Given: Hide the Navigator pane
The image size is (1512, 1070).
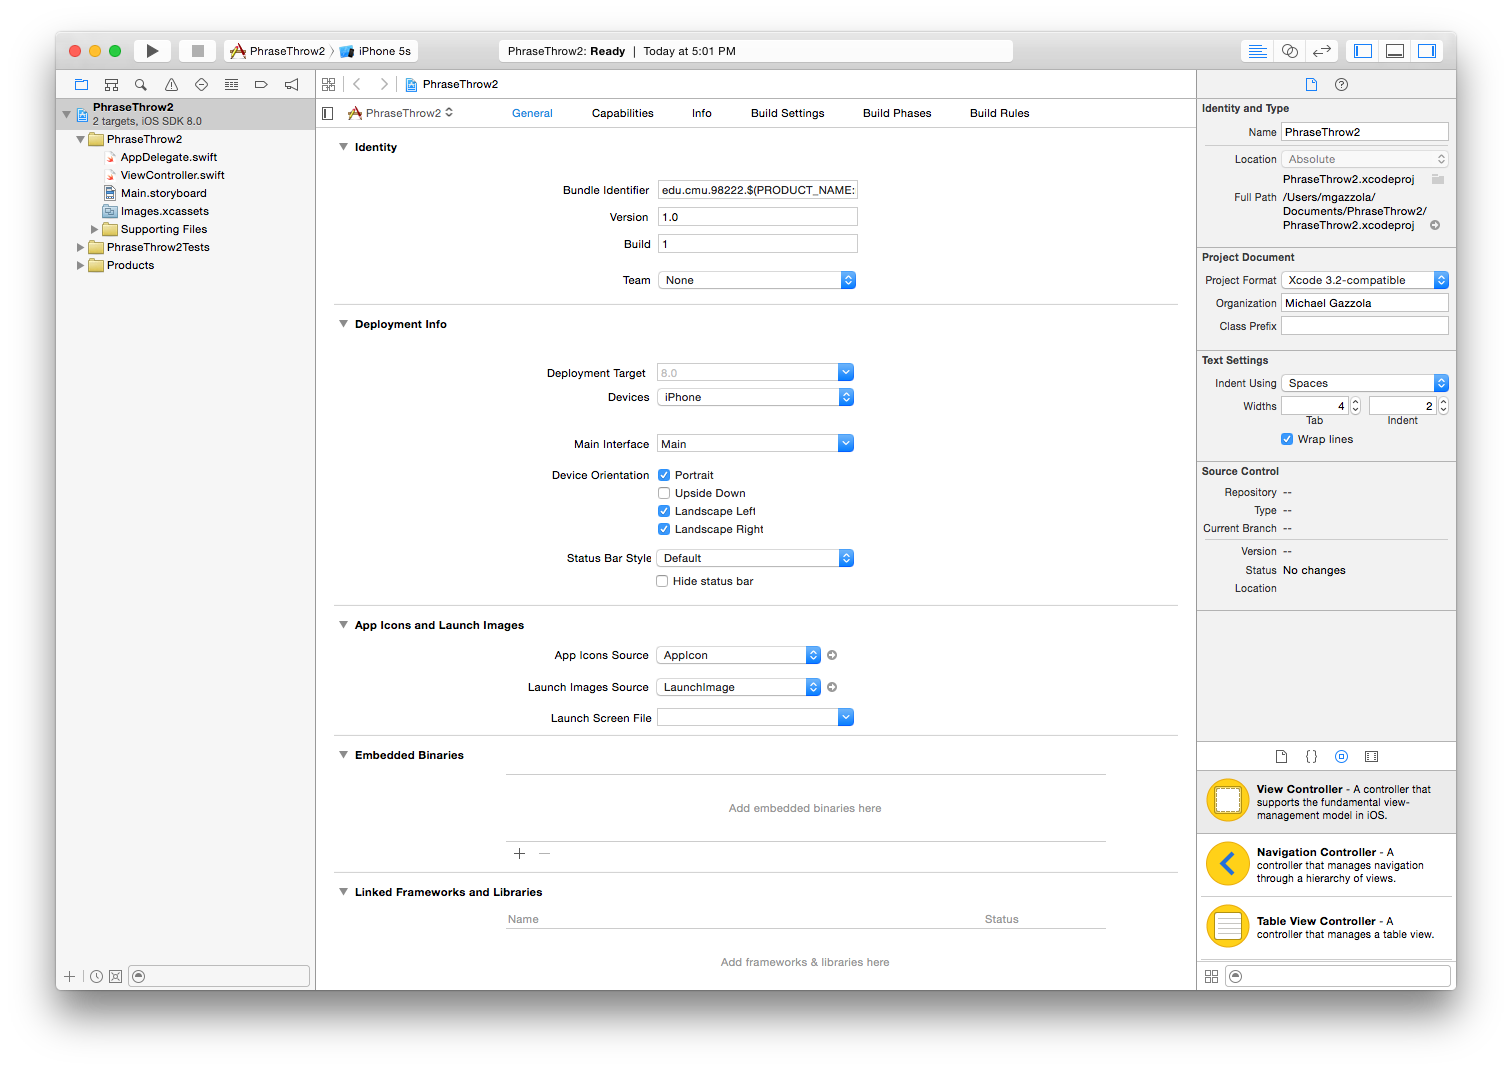Looking at the screenshot, I should (x=1363, y=51).
